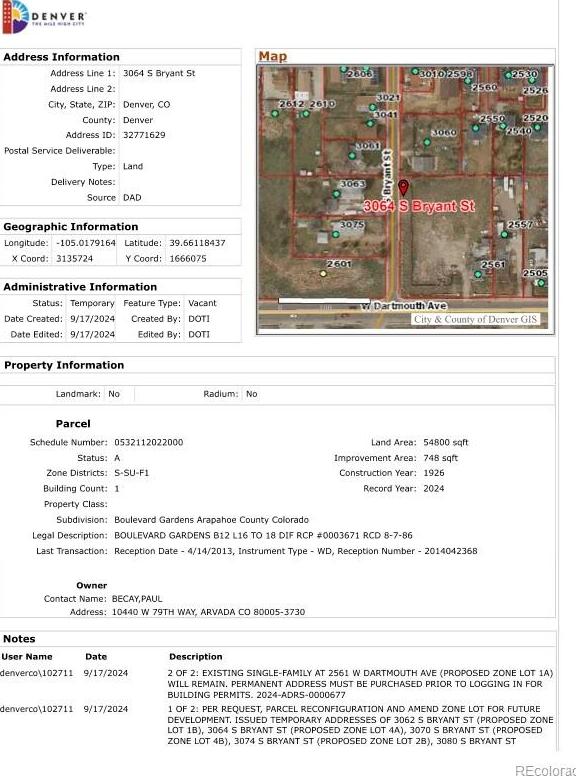Viewport: 576px width, 776px height.
Task: Click the Vacant feature type value
Action: 202,303
